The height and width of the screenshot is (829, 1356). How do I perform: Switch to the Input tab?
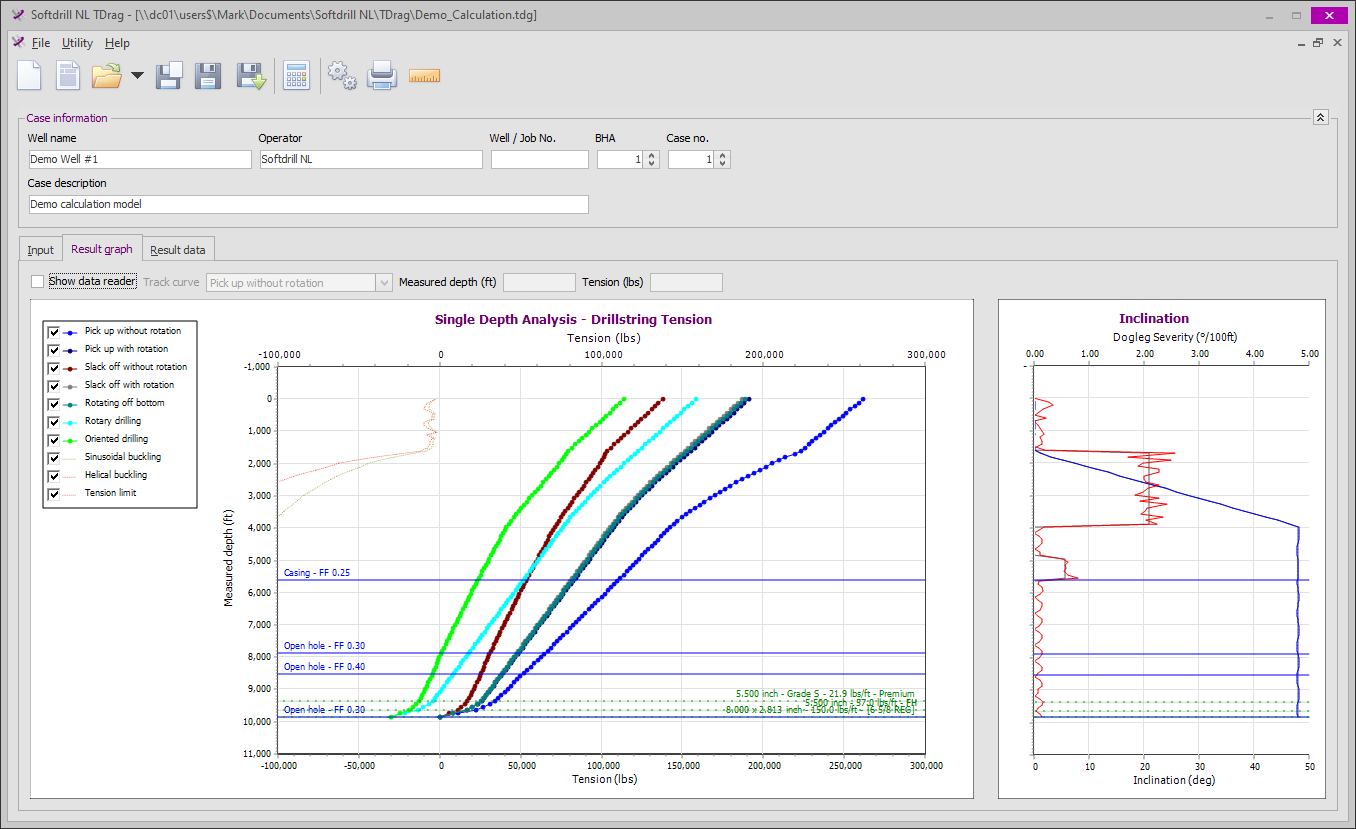(41, 250)
